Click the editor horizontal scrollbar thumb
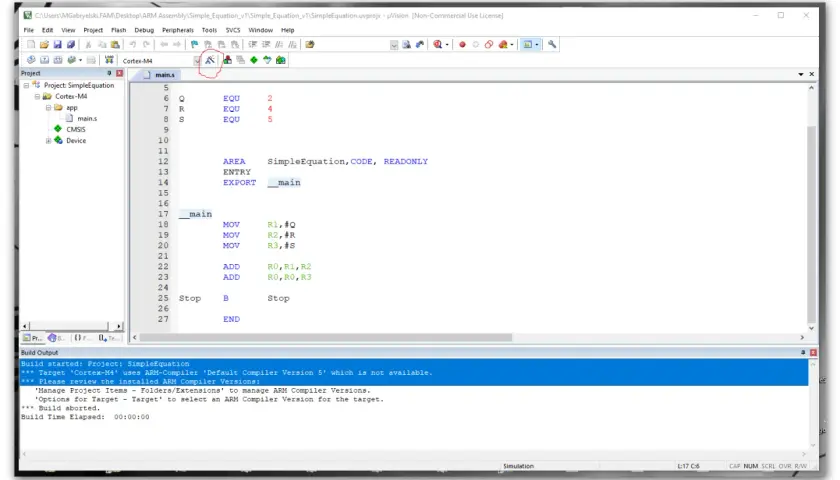 [x=326, y=338]
